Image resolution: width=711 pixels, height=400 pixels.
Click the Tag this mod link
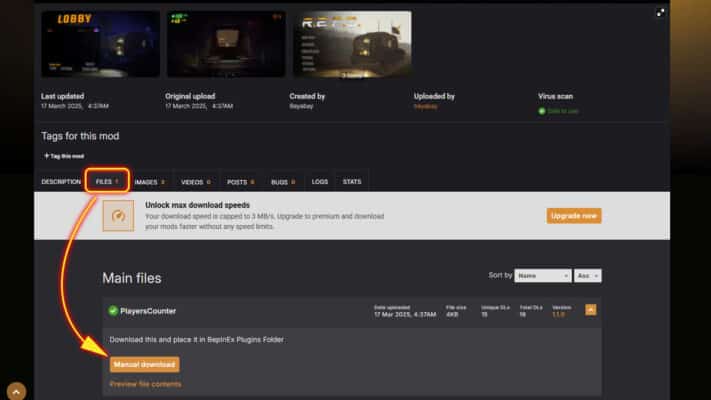[66, 156]
